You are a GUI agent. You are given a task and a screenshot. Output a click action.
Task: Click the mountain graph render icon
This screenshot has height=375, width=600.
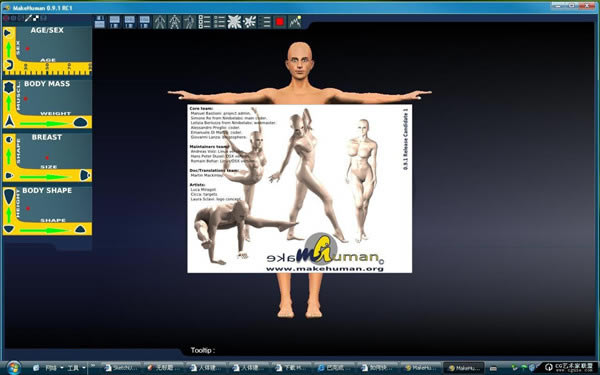tap(294, 22)
